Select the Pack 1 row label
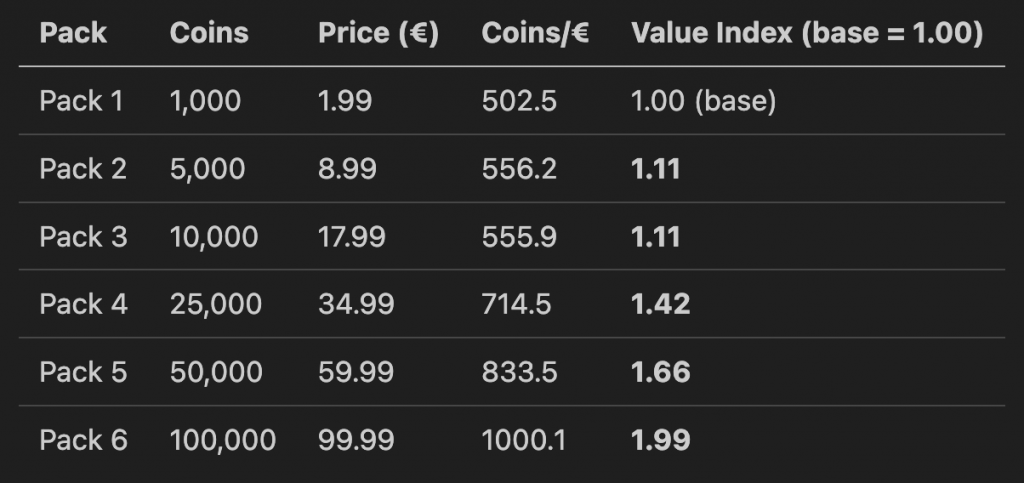Viewport: 1024px width, 483px height. (82, 101)
